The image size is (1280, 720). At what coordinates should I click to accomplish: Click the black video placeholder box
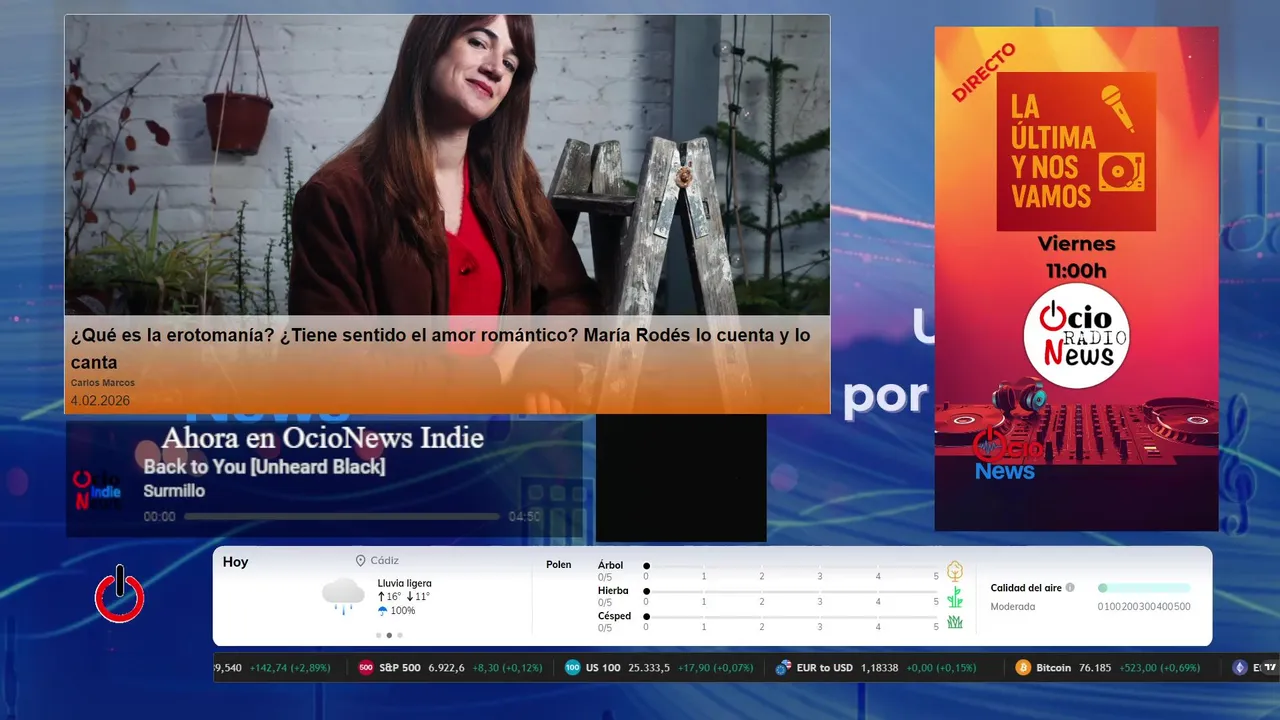point(681,478)
